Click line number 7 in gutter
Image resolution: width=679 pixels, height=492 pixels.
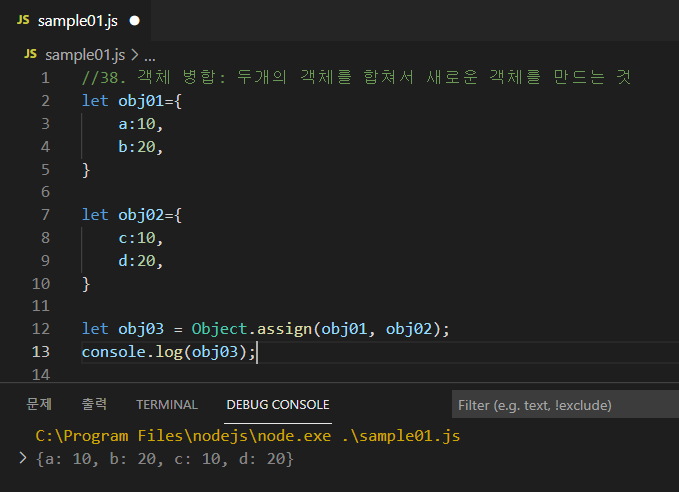pyautogui.click(x=45, y=215)
